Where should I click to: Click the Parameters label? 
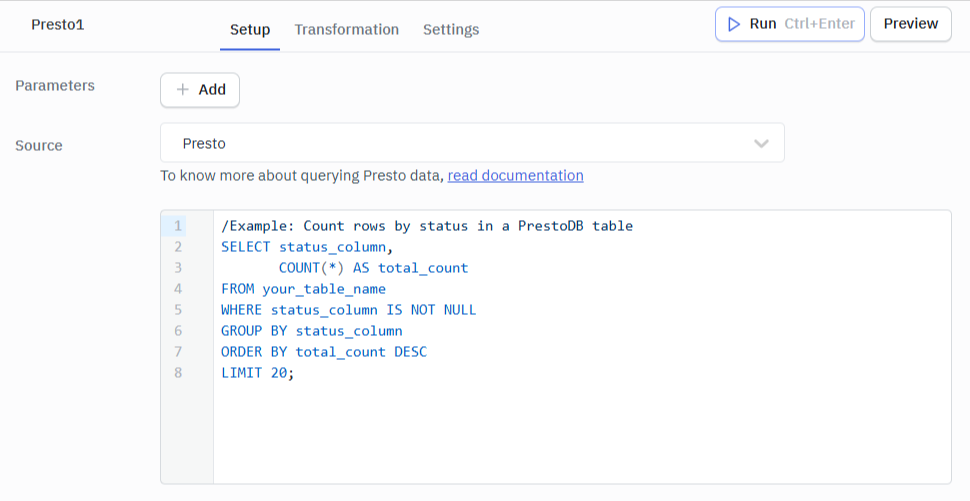[x=55, y=85]
